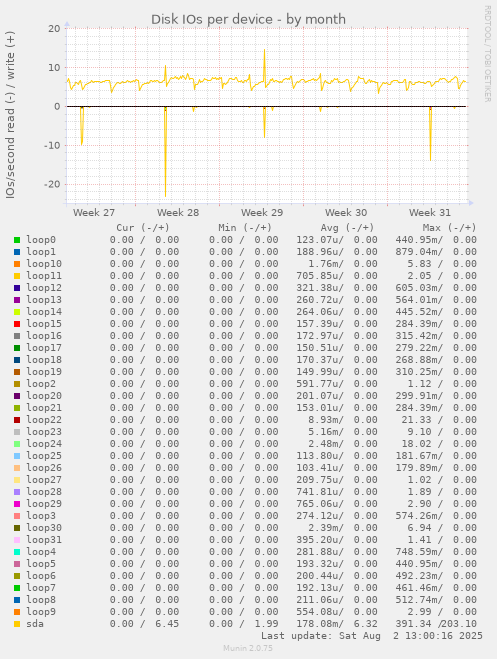Click the 'Max (-/+)' column header
The width and height of the screenshot is (497, 659).
pos(450,228)
